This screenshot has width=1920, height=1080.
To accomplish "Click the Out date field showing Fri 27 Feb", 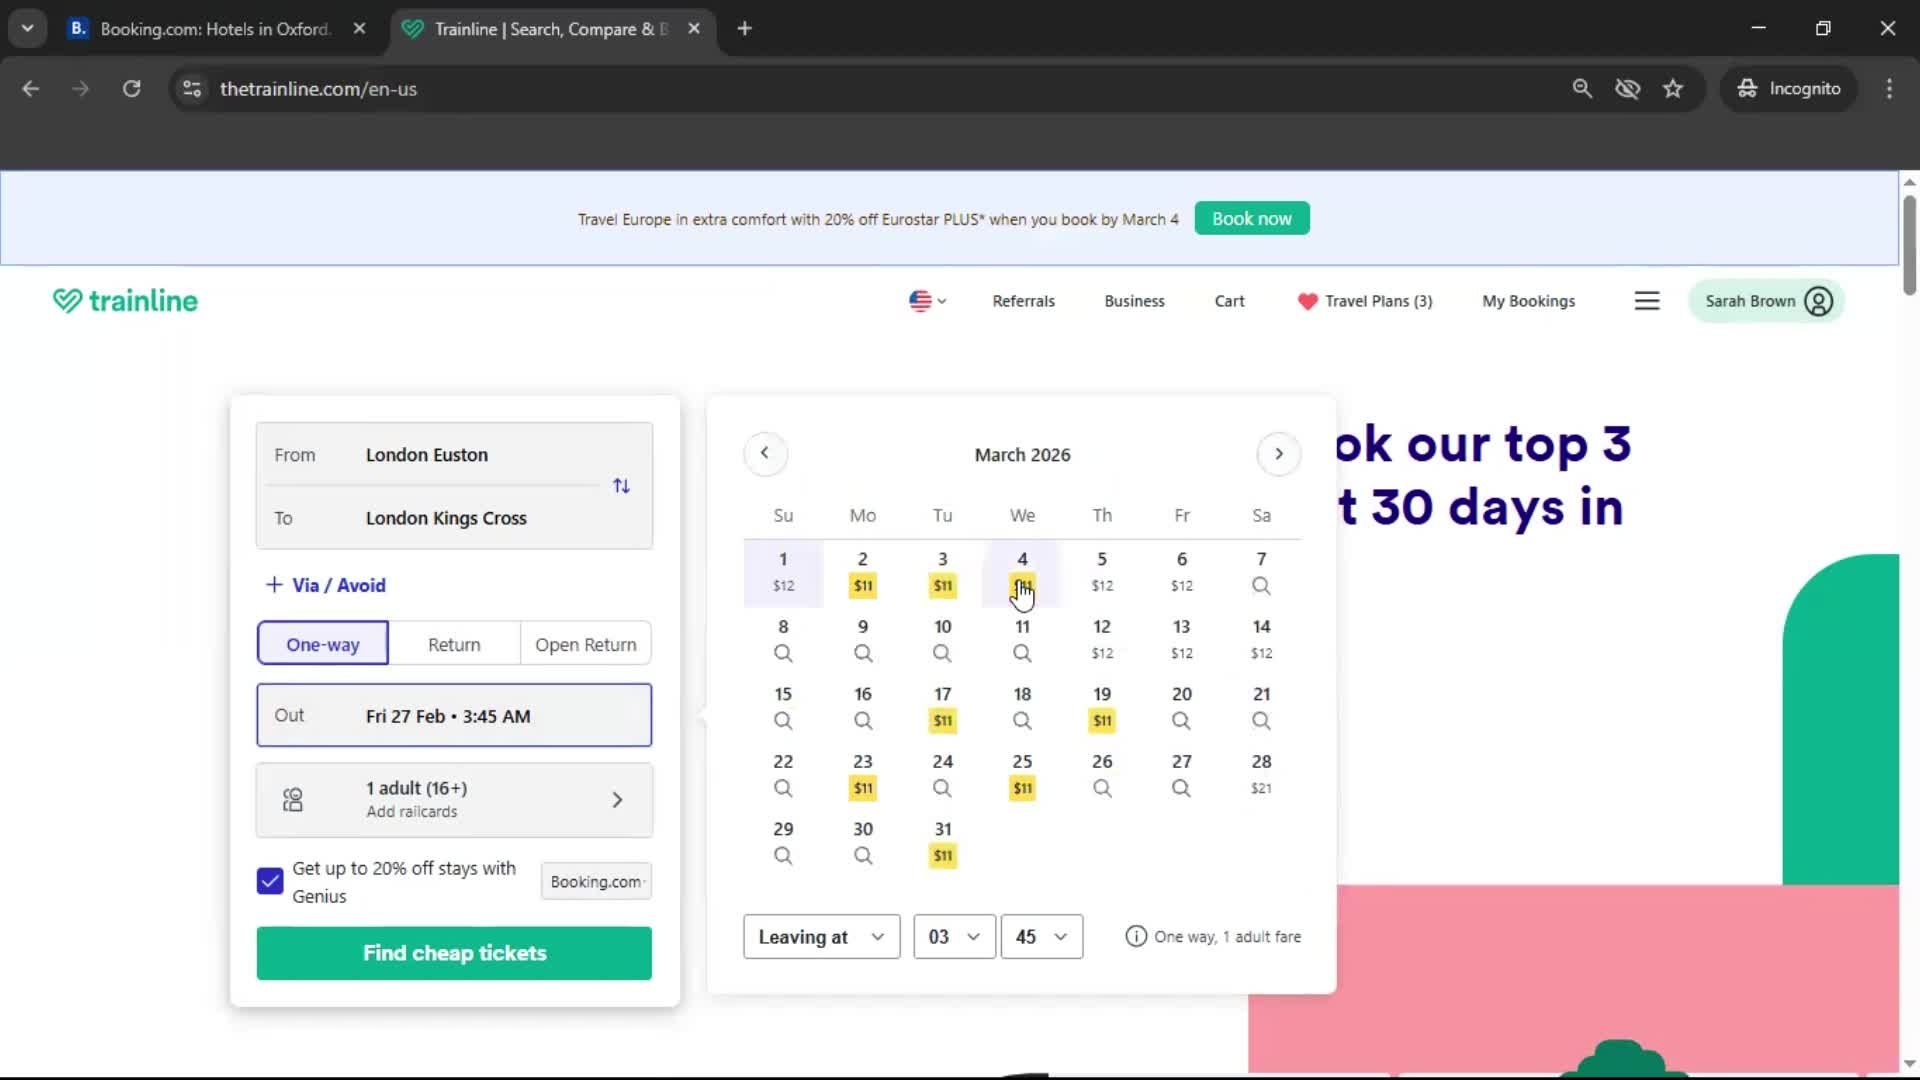I will tap(454, 715).
